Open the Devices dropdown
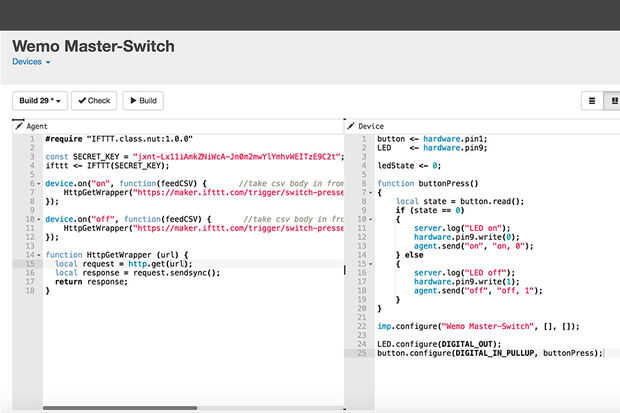Viewport: 620px width, 413px height. click(31, 62)
